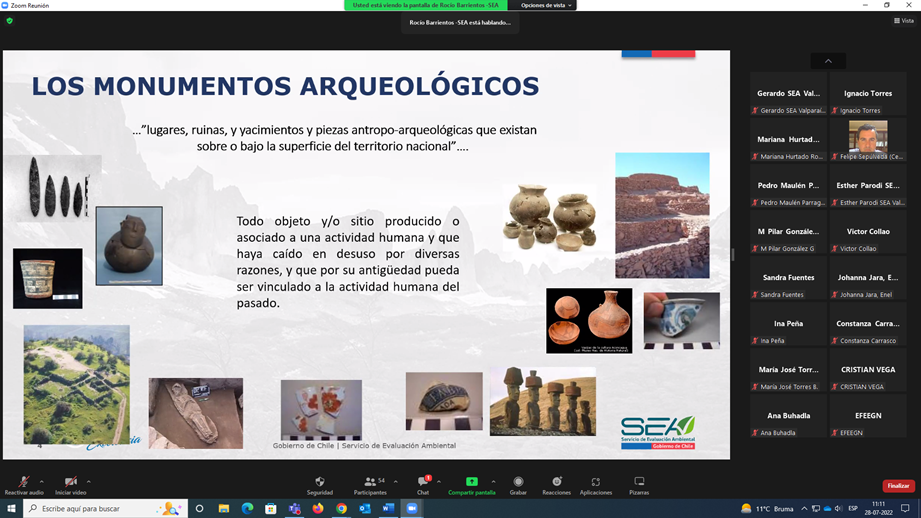Open Seguridad shield options
Screen dimensions: 921x518
(320, 483)
